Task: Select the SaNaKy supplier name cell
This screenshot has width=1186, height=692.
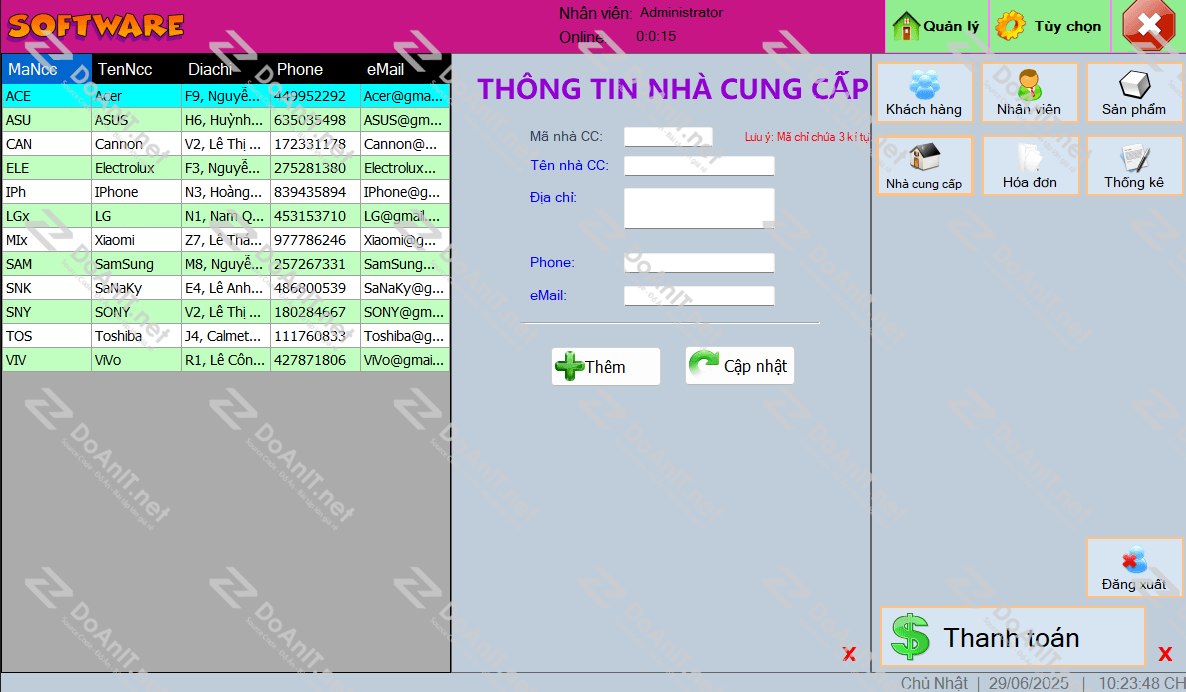Action: coord(136,288)
